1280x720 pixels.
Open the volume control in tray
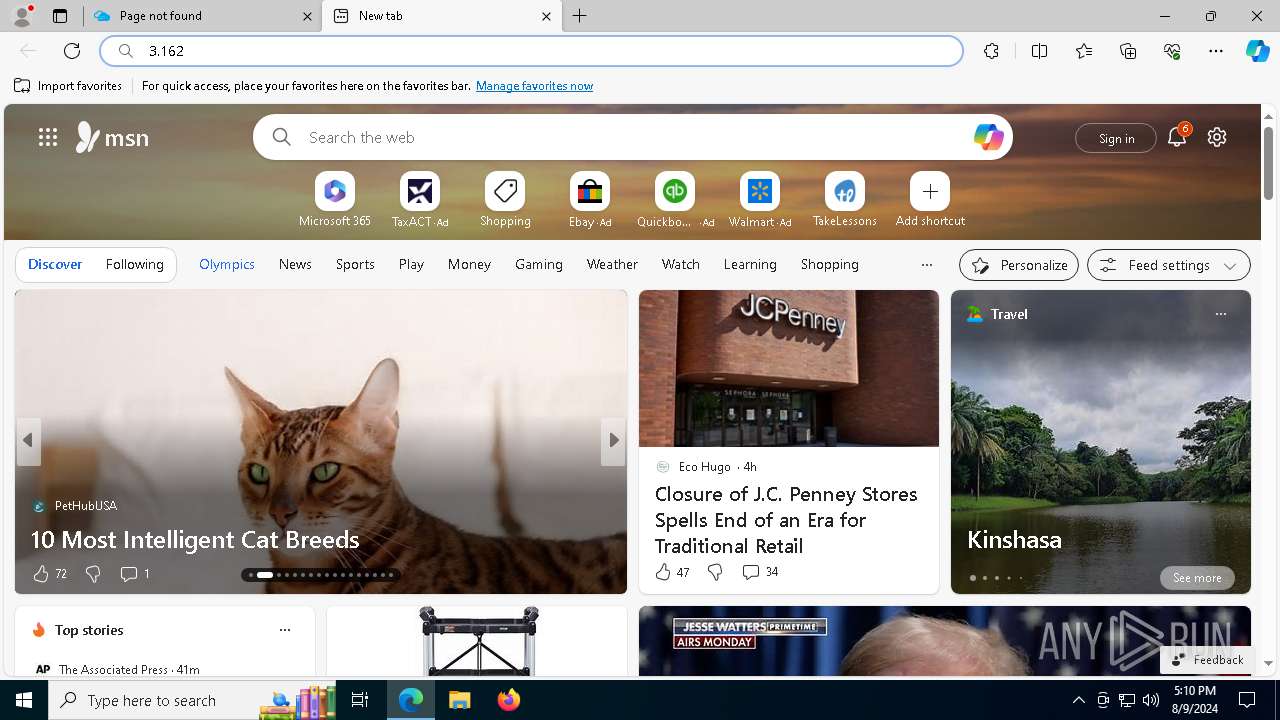[1151, 700]
